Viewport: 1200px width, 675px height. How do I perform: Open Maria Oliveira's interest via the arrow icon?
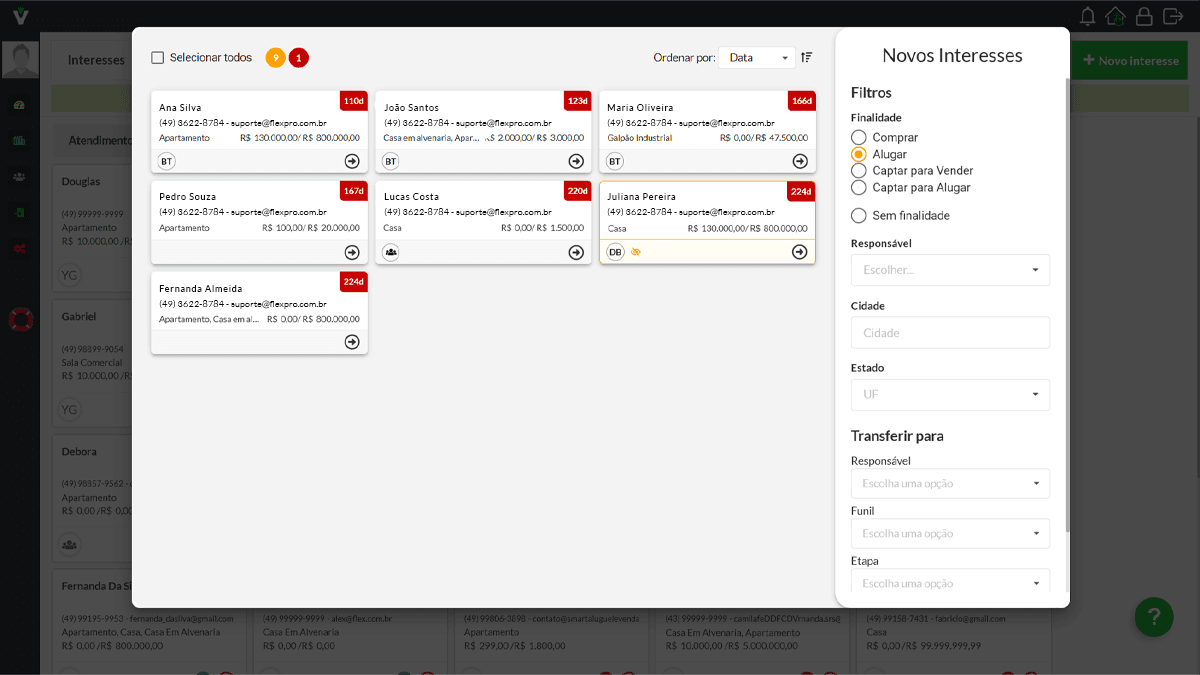[800, 161]
